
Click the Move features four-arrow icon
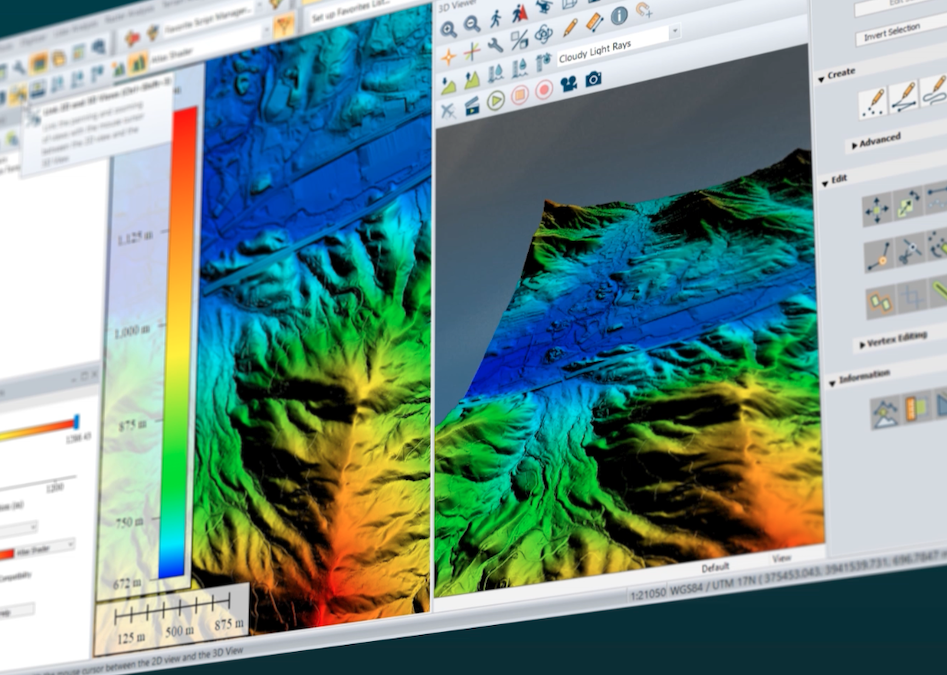tap(876, 210)
